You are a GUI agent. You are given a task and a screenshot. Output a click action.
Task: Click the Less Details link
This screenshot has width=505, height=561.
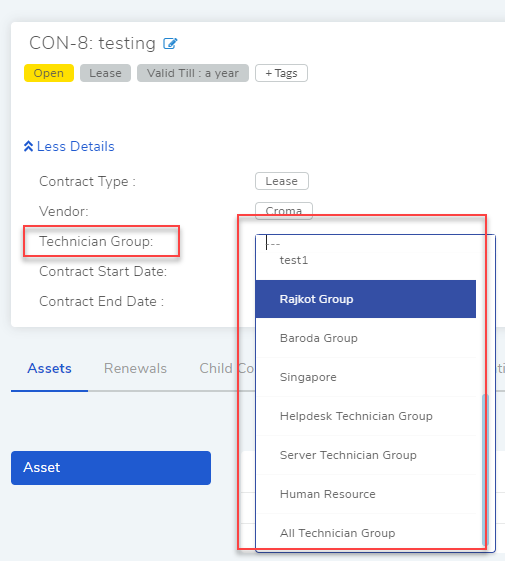click(69, 146)
